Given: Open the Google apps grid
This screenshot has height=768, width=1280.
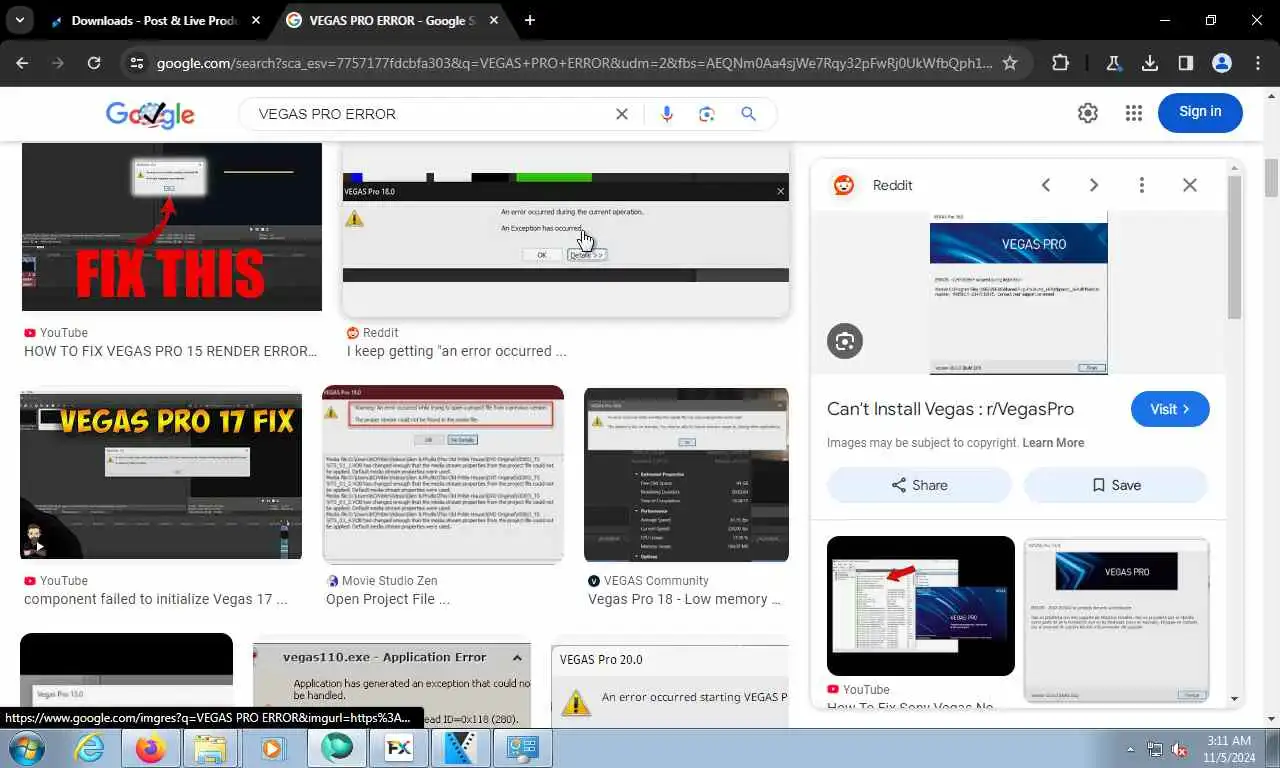Looking at the screenshot, I should pos(1133,113).
